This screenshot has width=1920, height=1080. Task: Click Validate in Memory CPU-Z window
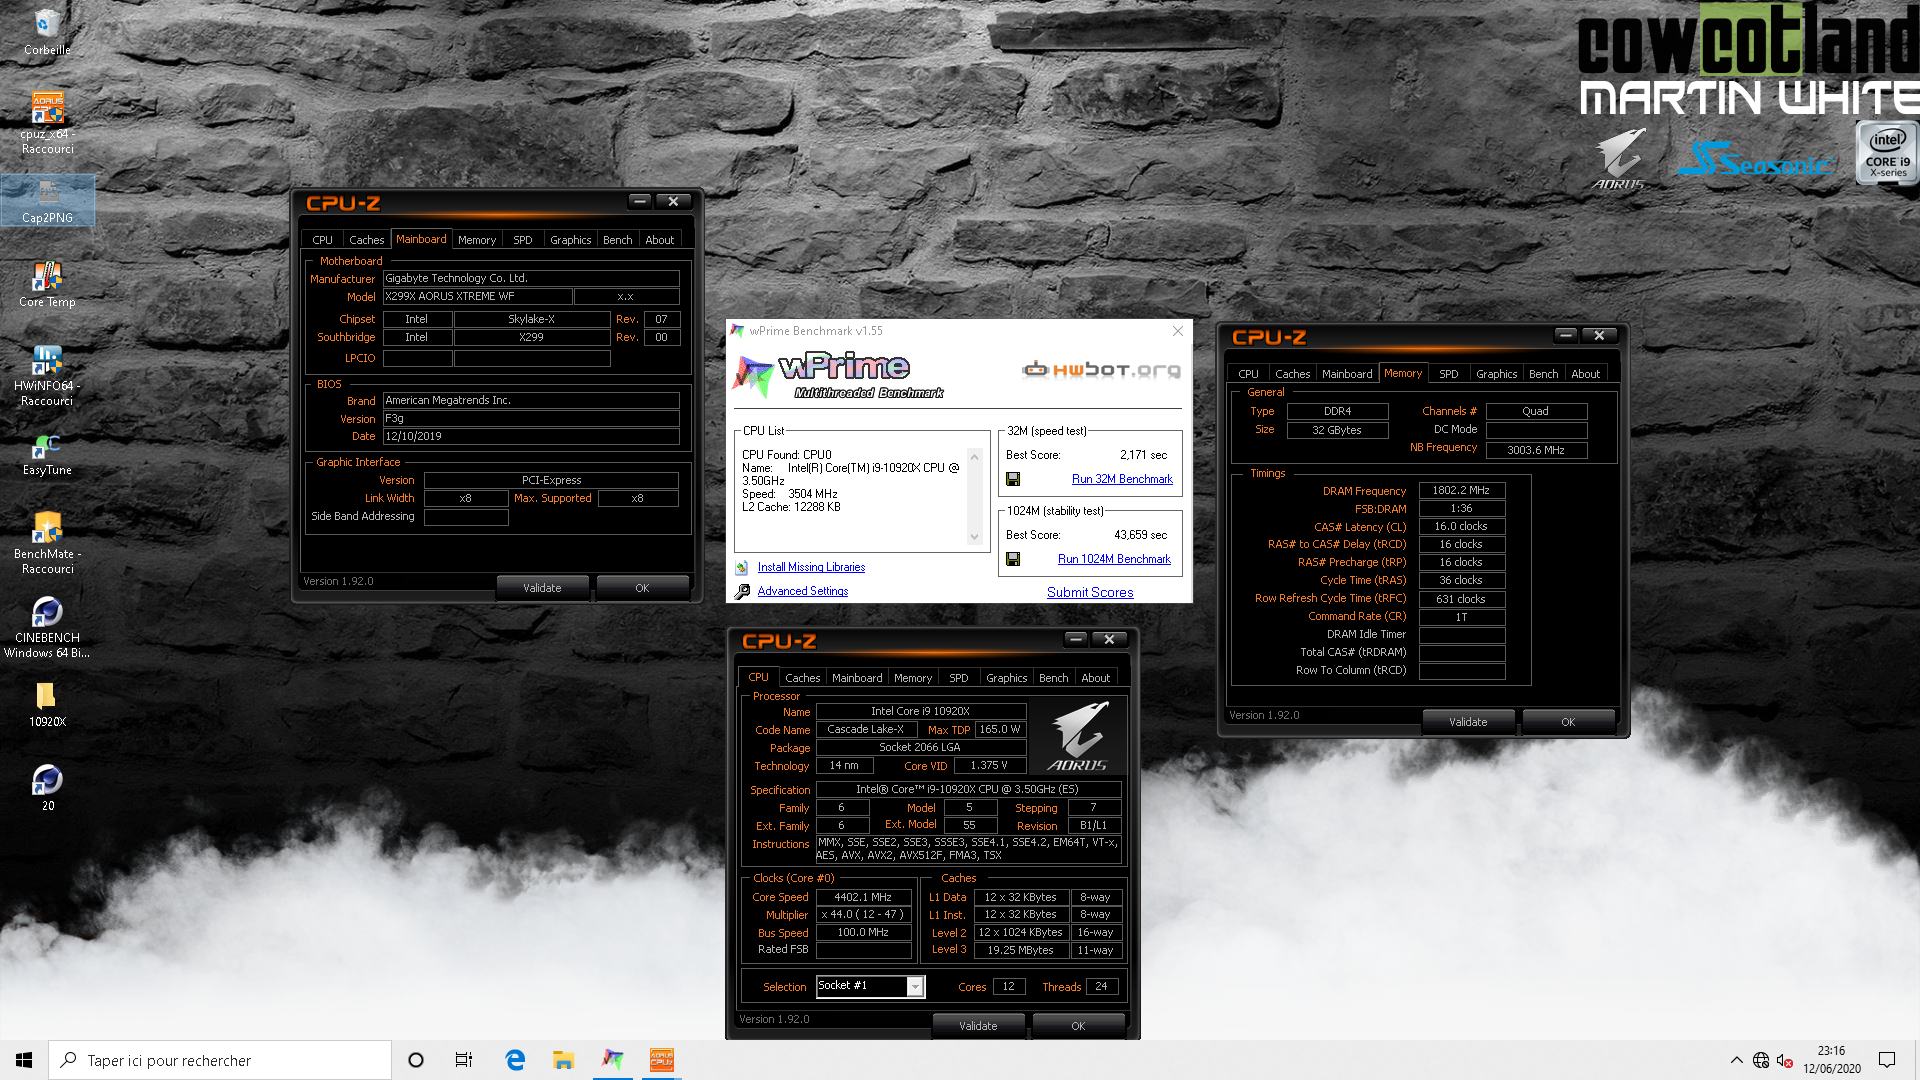tap(1468, 722)
